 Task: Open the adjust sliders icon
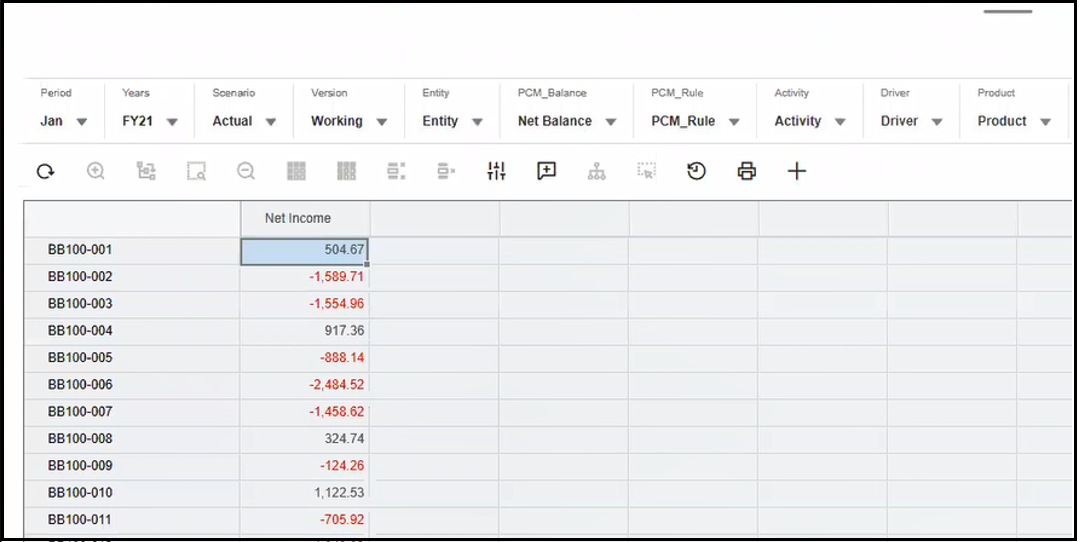coord(496,171)
